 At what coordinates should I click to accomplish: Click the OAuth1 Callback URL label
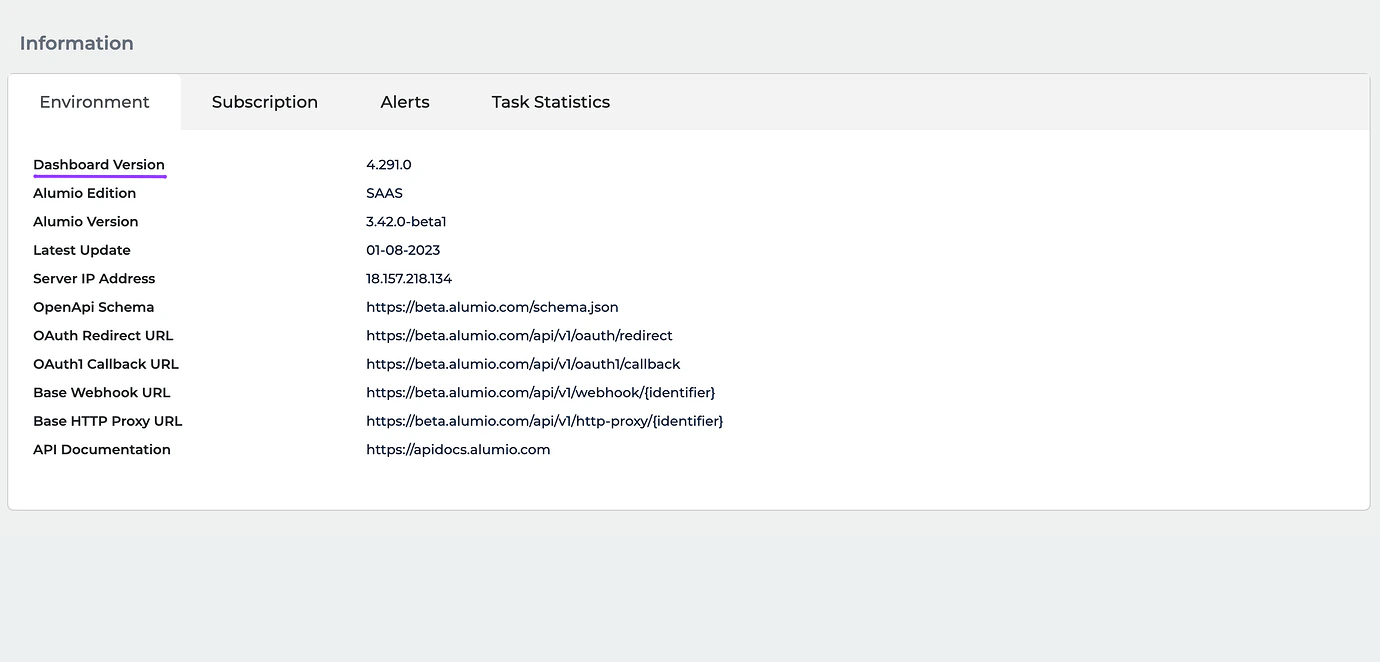point(106,364)
